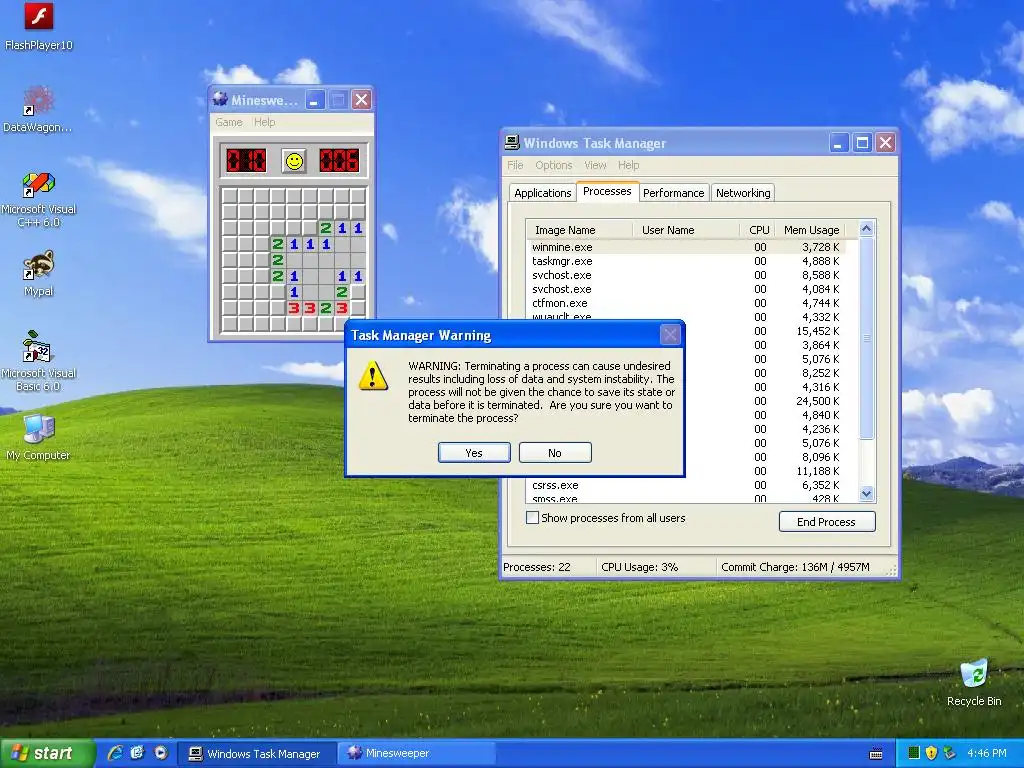Select the csrss.exe process row
The width and height of the screenshot is (1024, 768).
coord(686,485)
